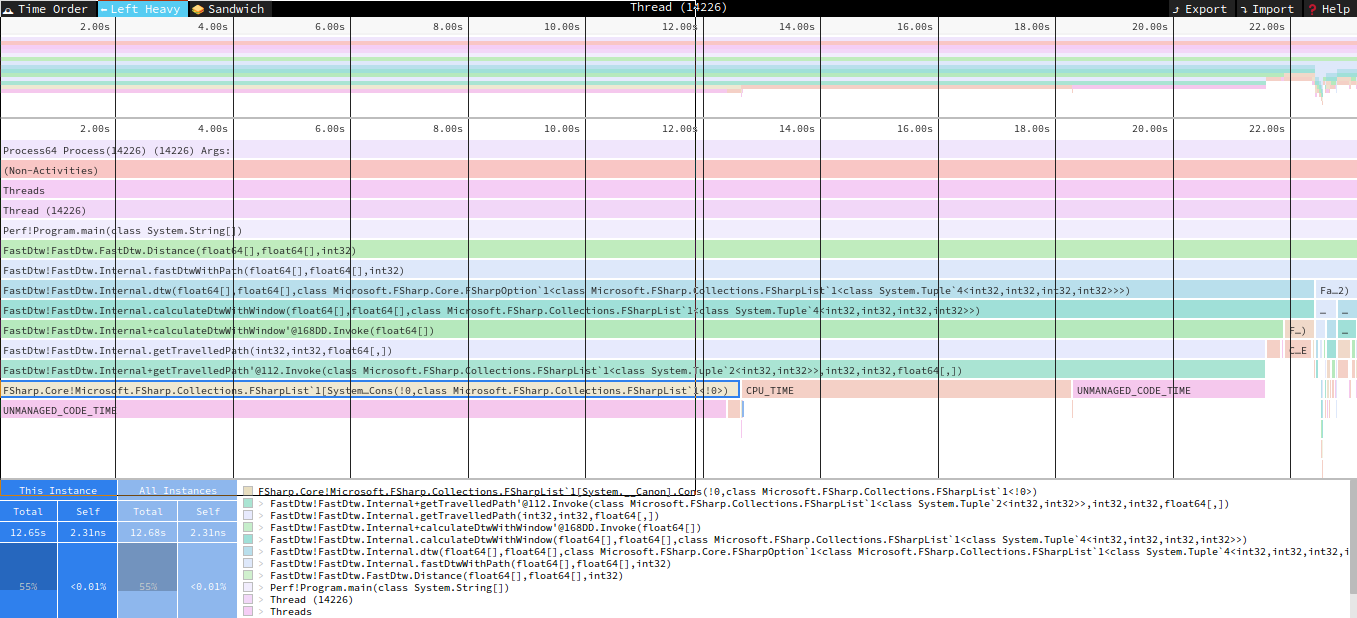Select the Process64 Process(14226) root frame
This screenshot has width=1357, height=618.
click(116, 150)
